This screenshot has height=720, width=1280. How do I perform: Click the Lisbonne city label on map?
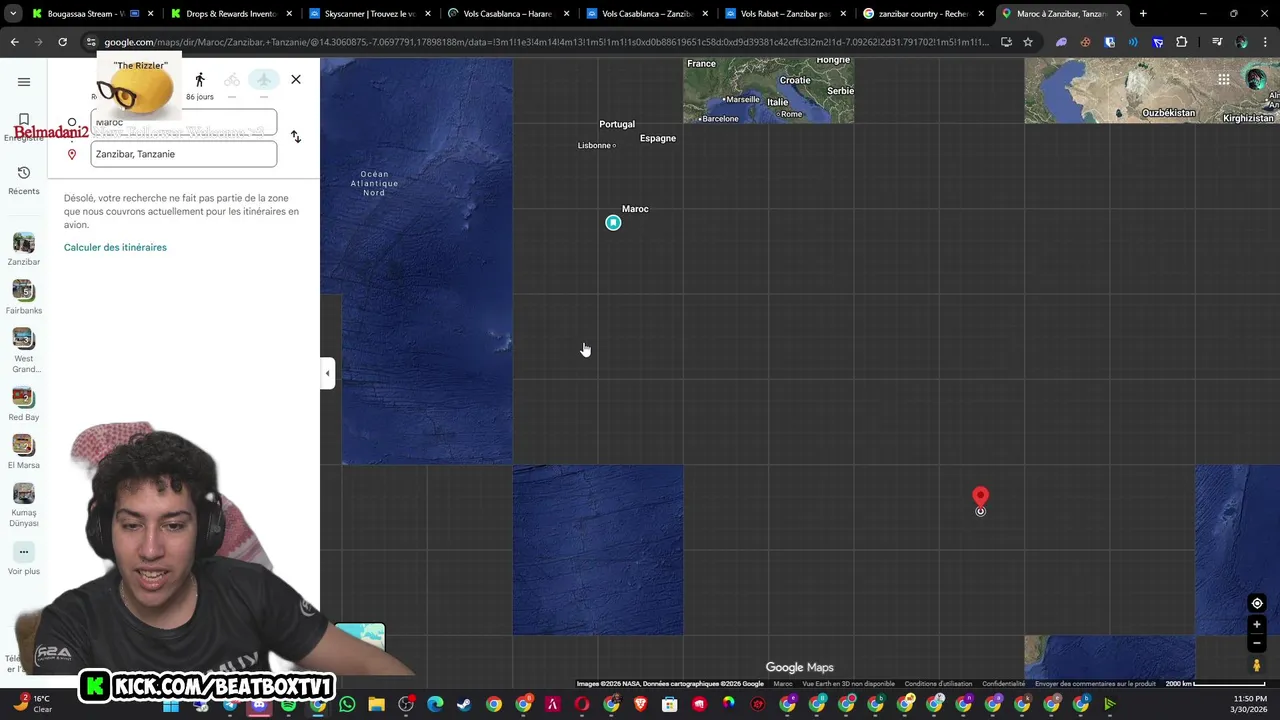(x=594, y=146)
